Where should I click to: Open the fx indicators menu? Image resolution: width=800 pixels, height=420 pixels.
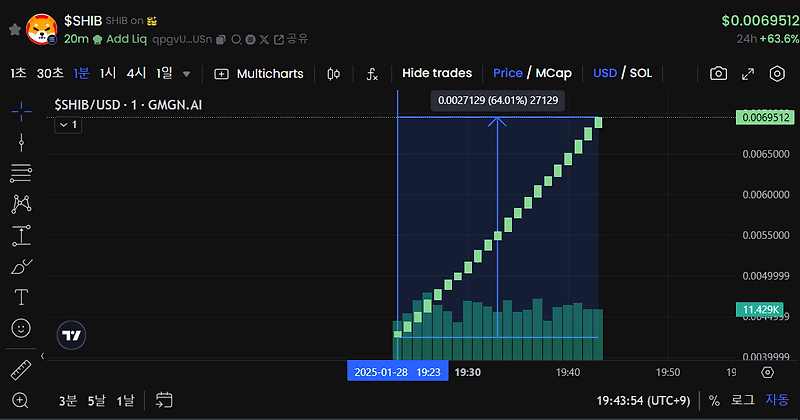(x=372, y=74)
